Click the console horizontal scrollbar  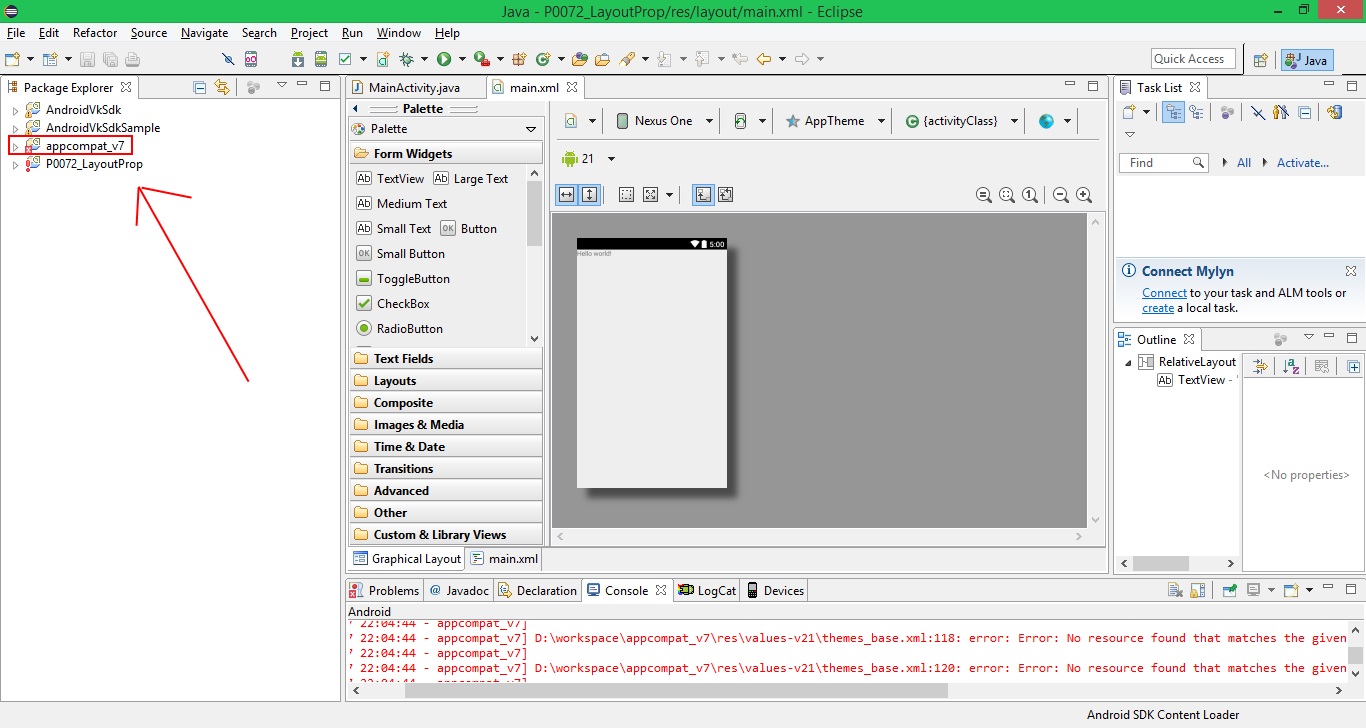pyautogui.click(x=675, y=691)
